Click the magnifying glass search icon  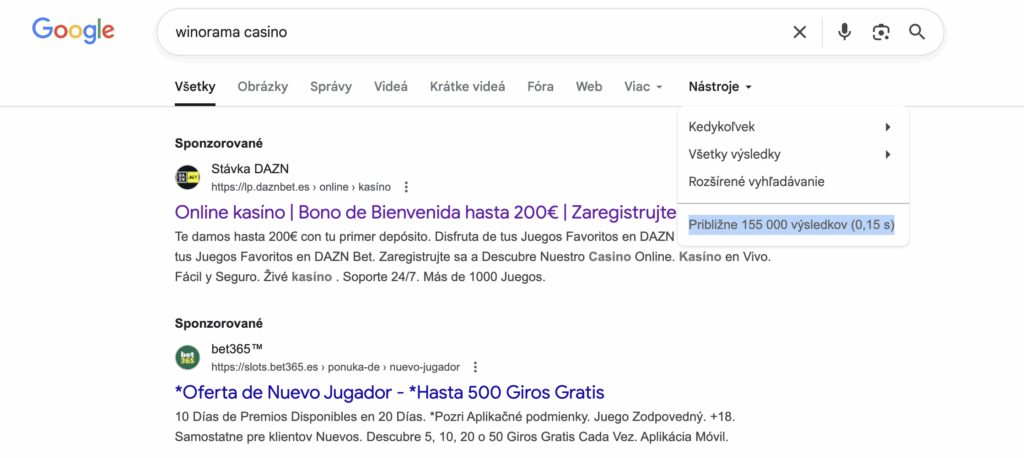pyautogui.click(x=917, y=32)
